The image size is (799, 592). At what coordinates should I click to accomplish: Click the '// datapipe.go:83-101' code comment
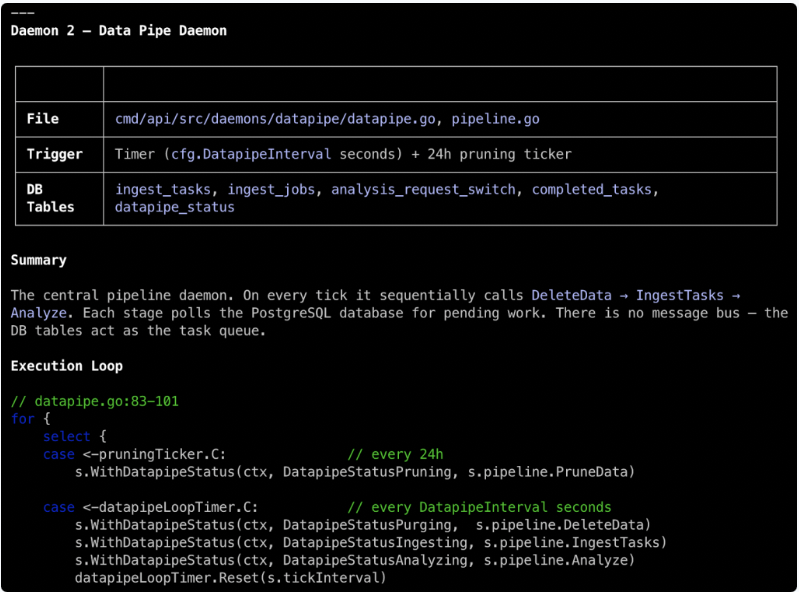(95, 401)
